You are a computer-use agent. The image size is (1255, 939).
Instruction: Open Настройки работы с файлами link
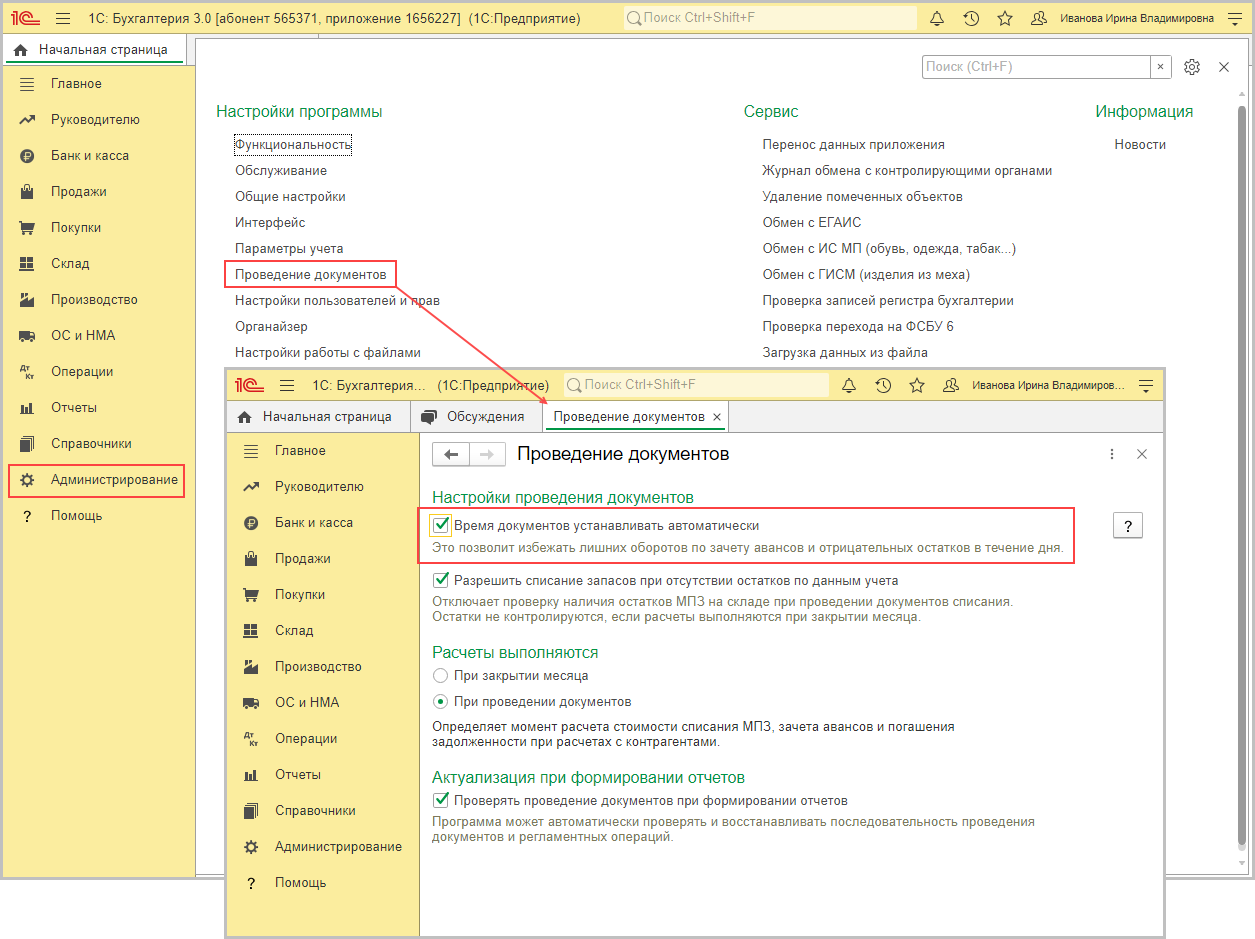pos(328,353)
